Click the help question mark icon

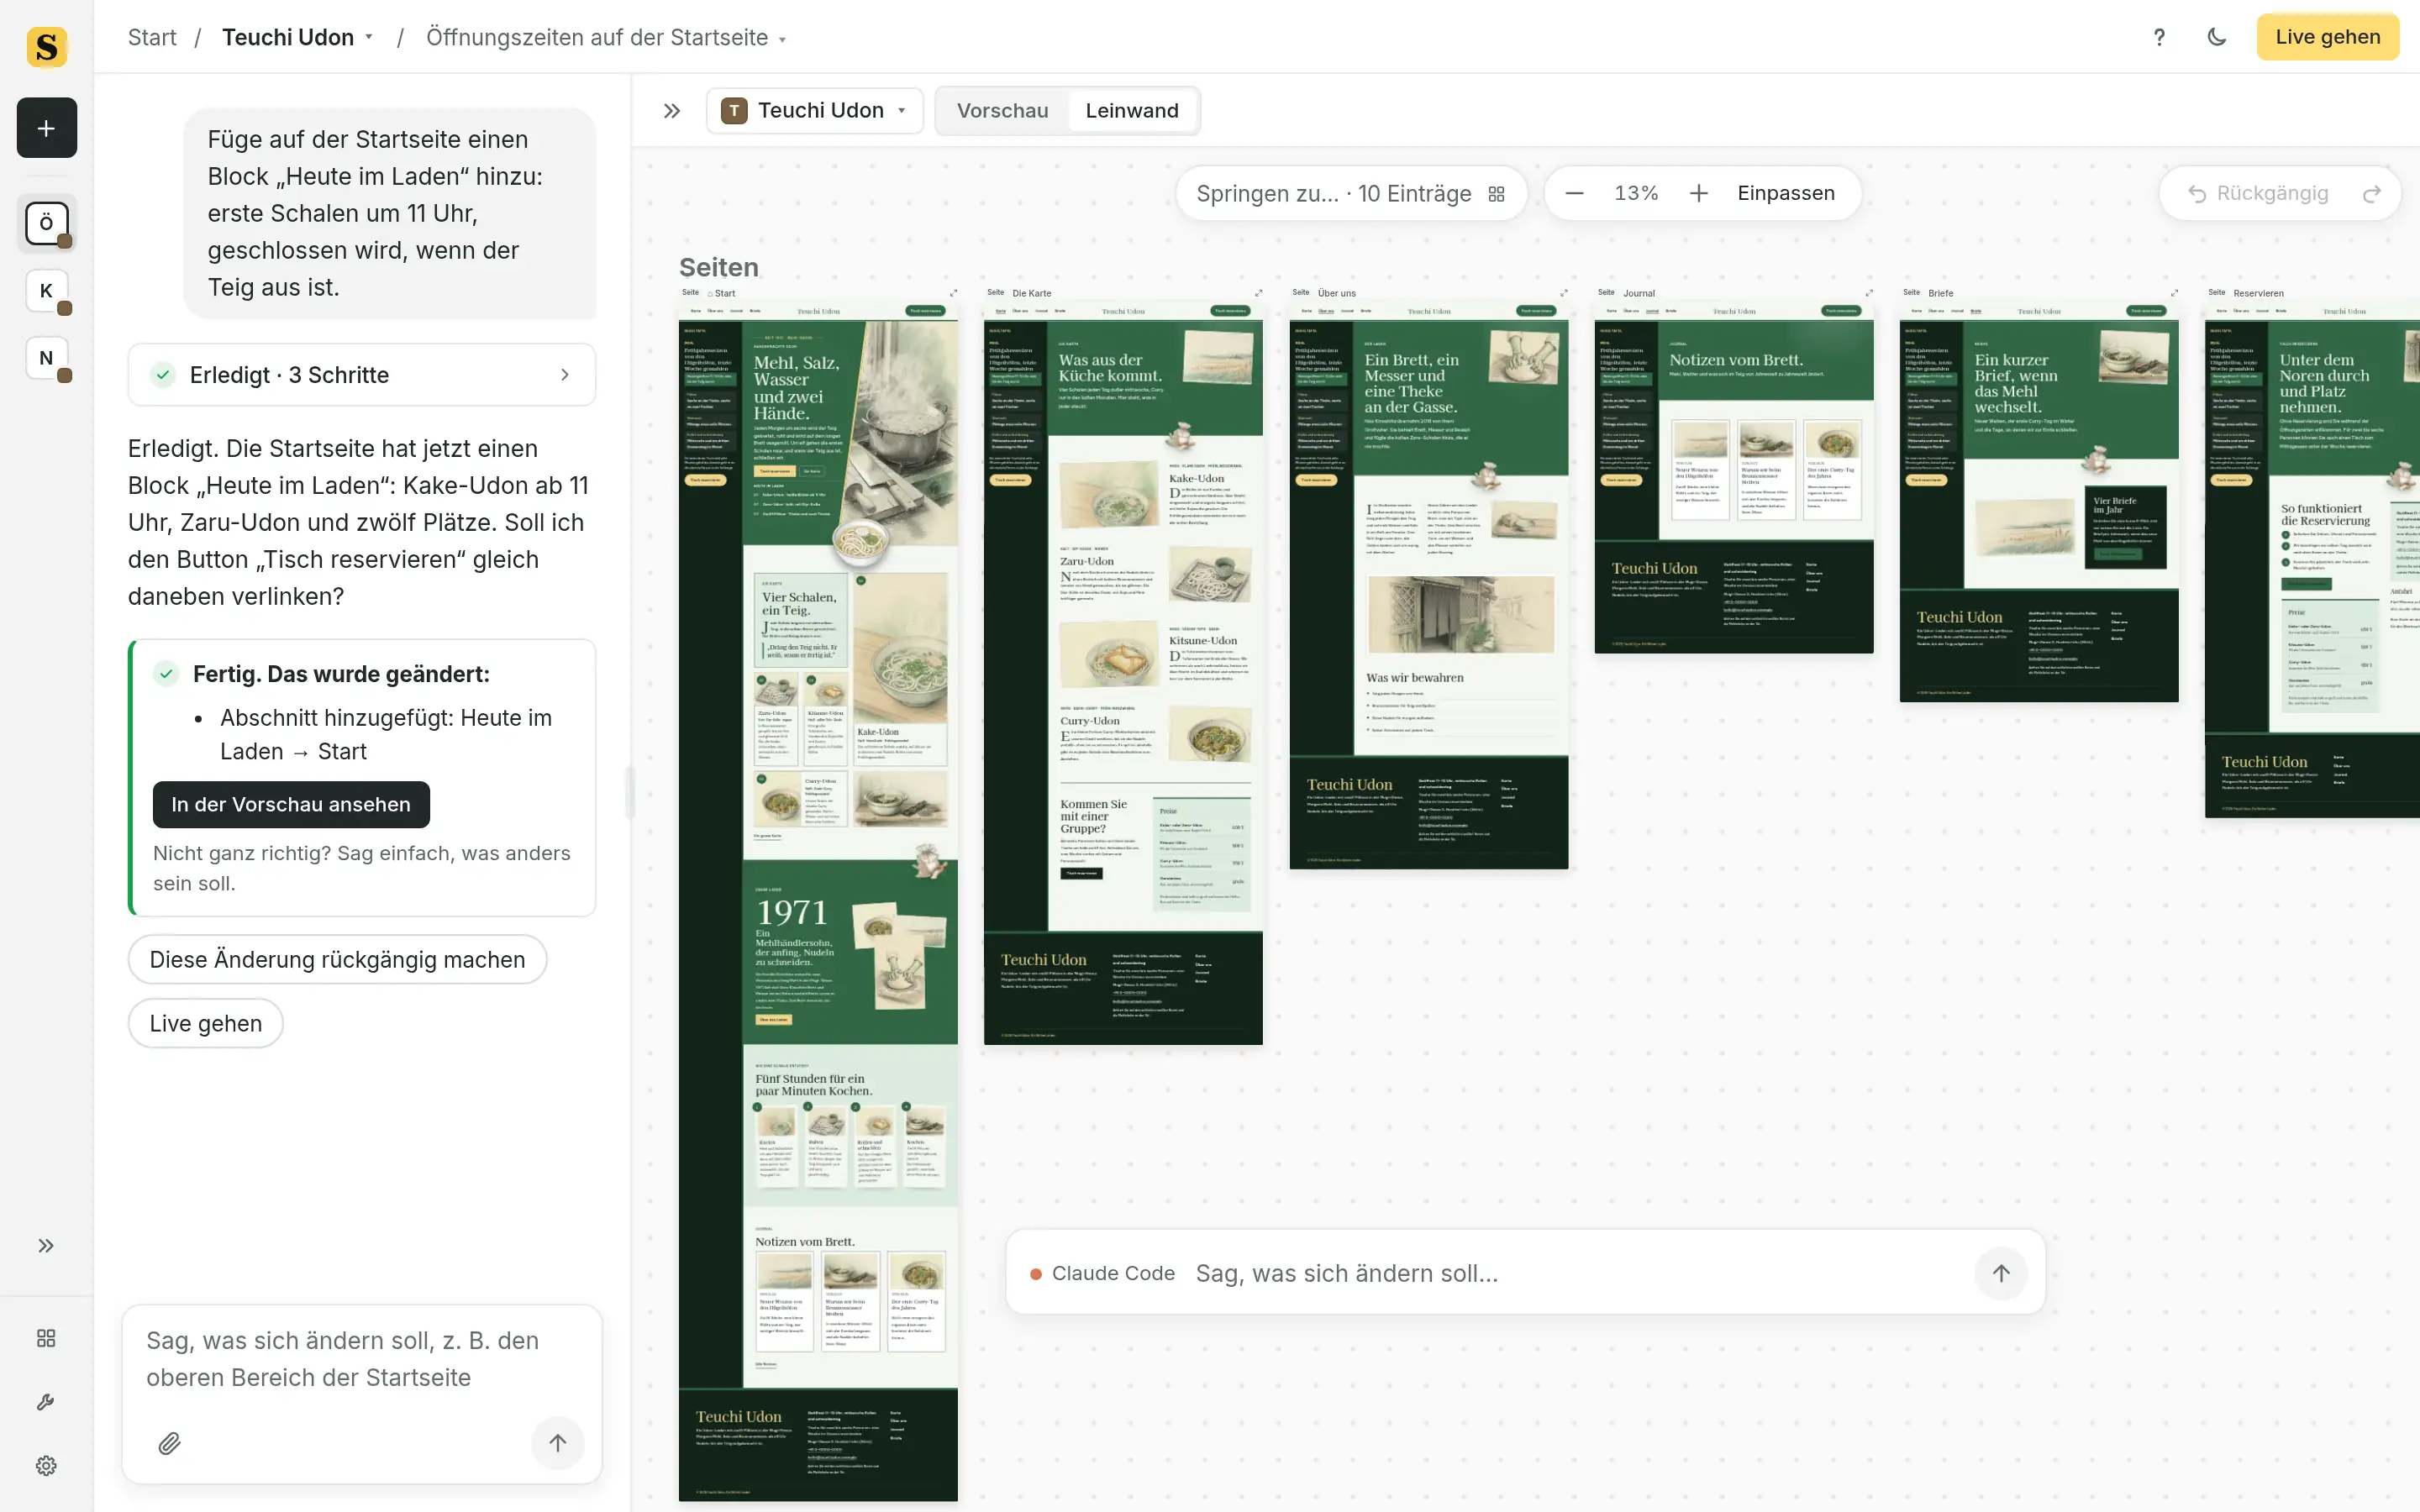coord(2159,37)
